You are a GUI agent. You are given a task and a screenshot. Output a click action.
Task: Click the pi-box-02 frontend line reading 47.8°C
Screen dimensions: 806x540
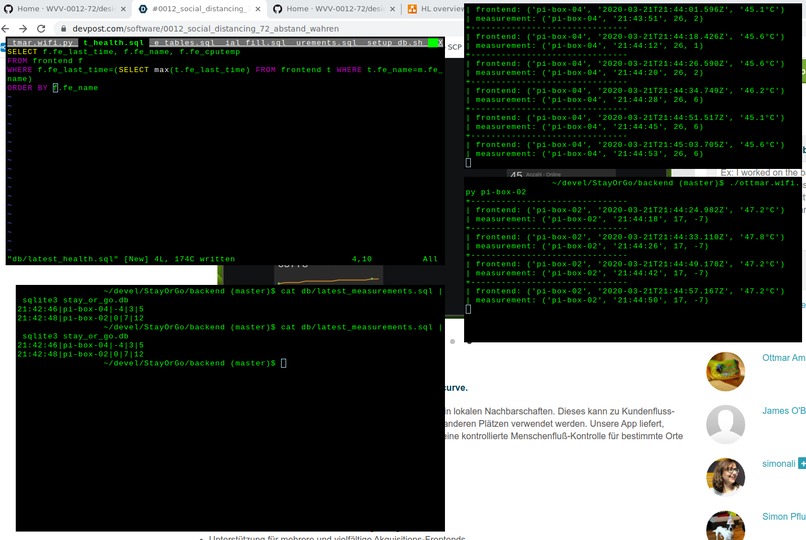coord(630,237)
